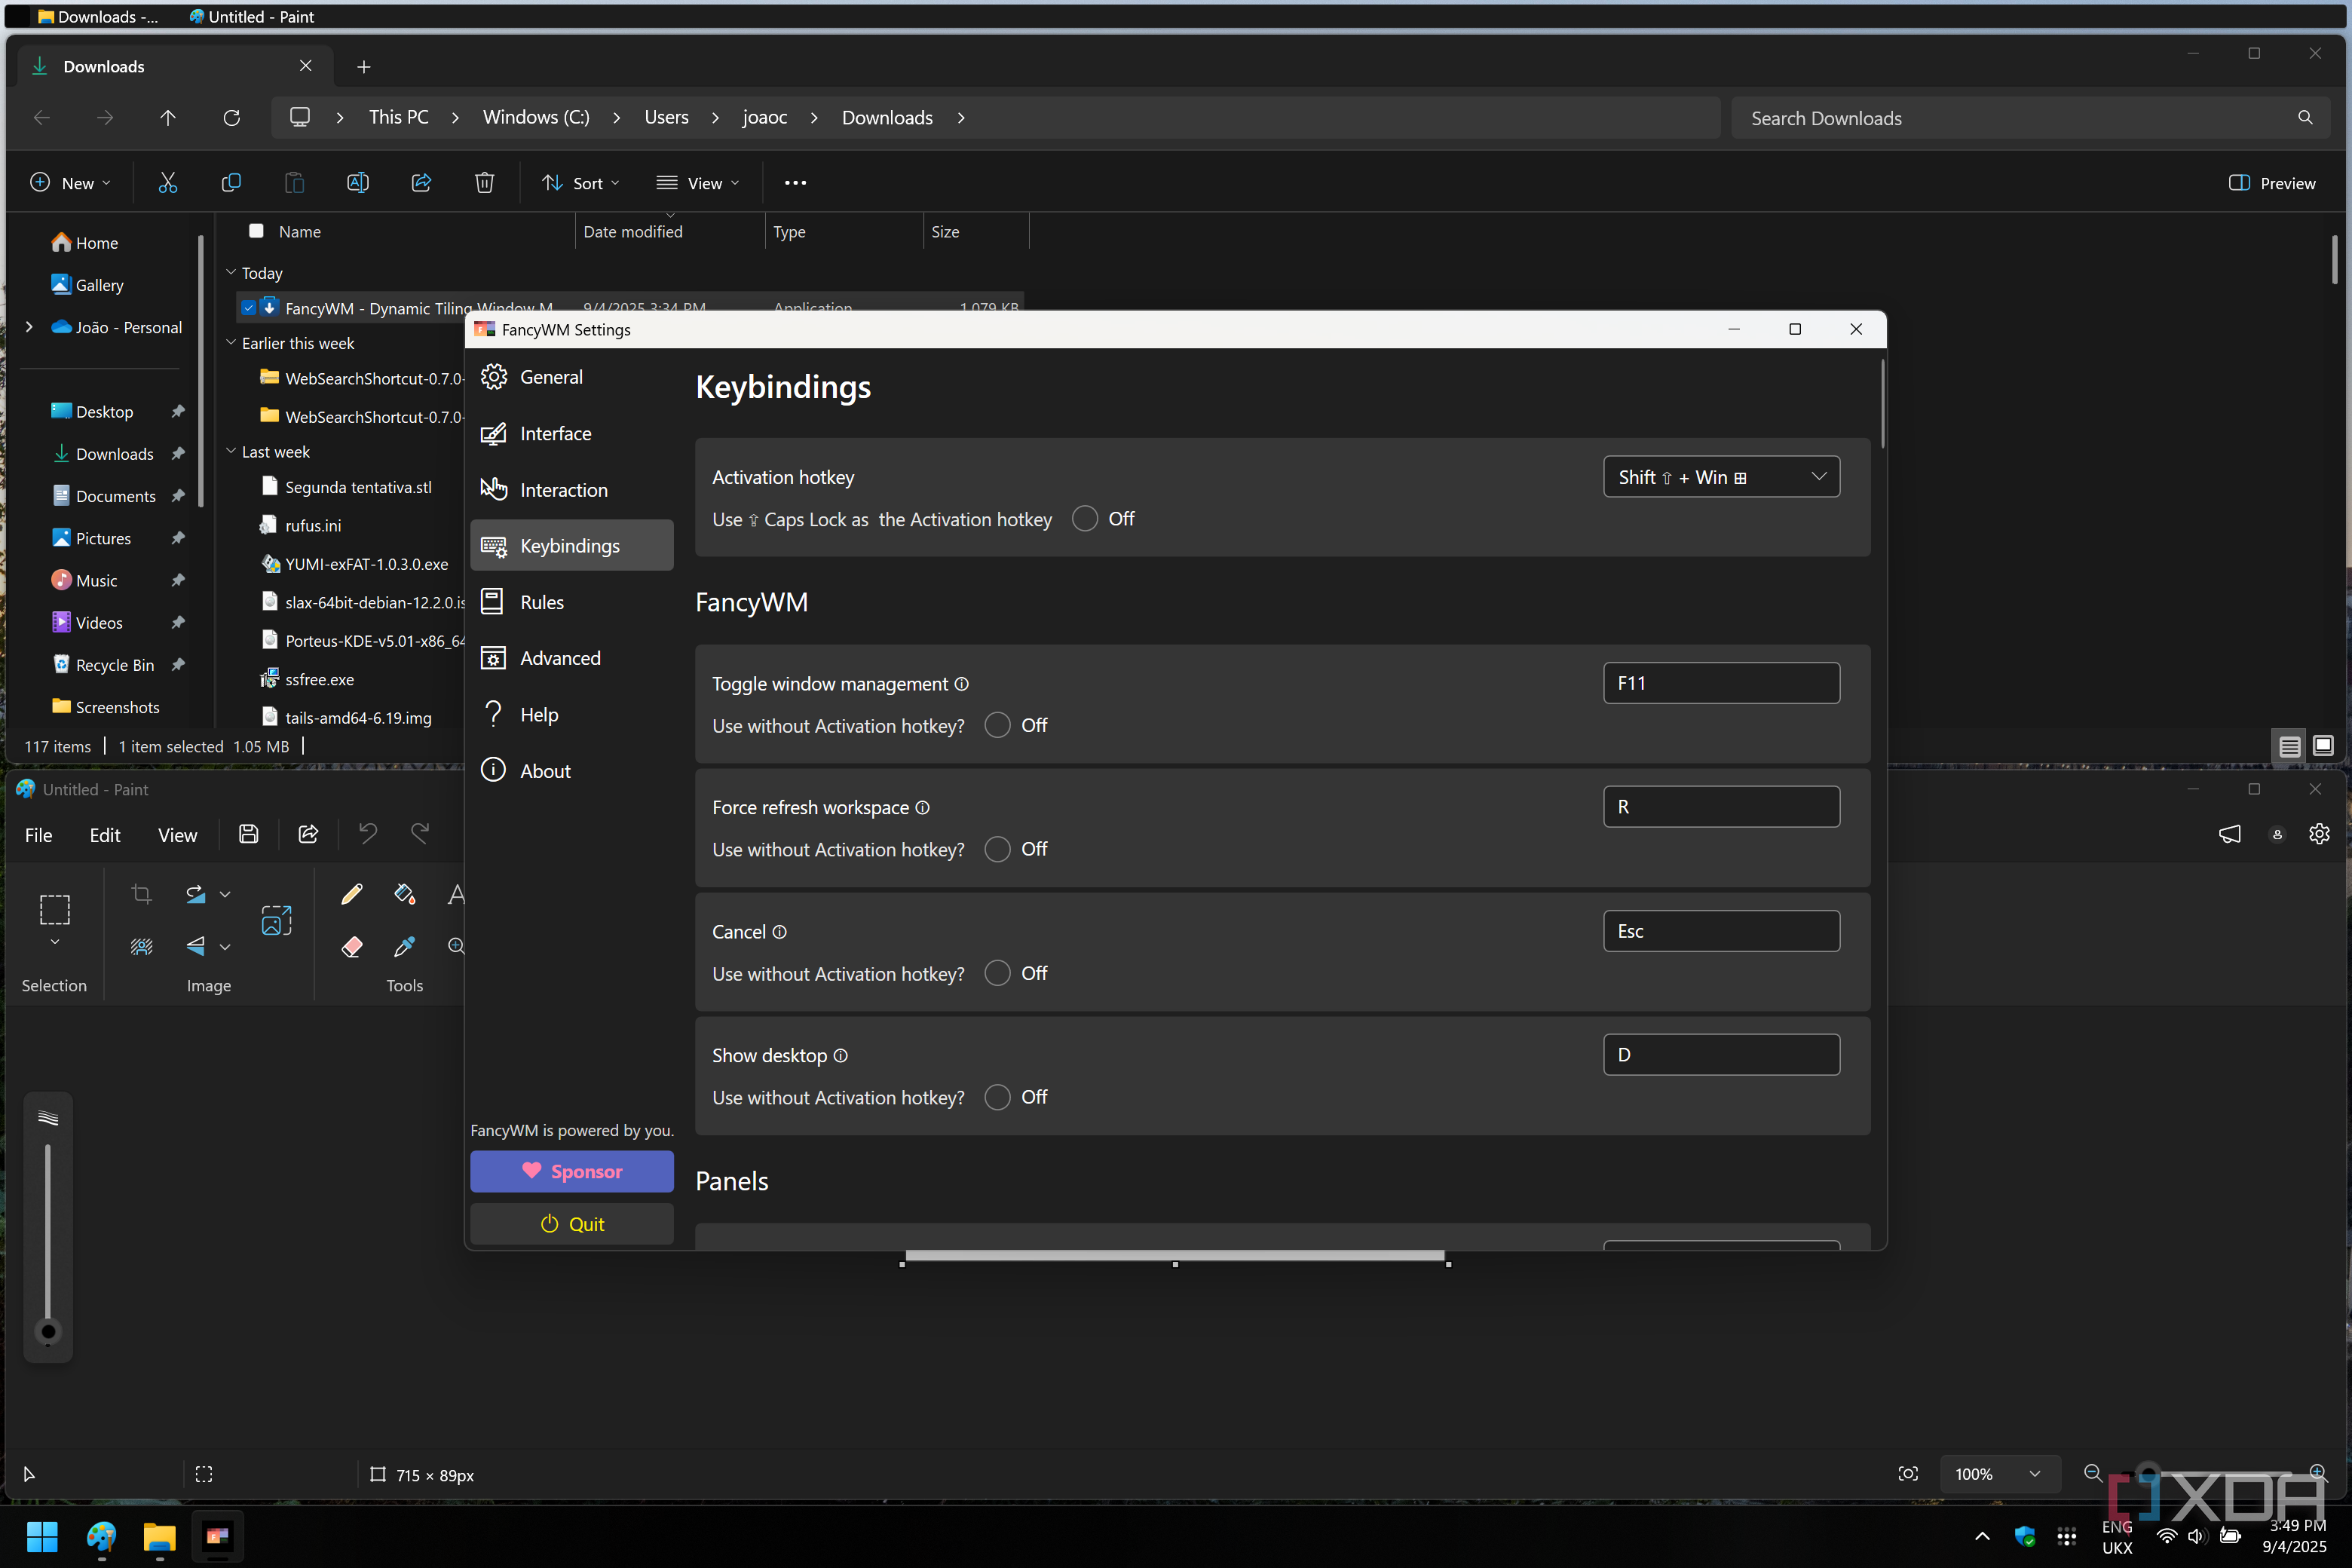Select the Eraser tool in Paint

352,946
